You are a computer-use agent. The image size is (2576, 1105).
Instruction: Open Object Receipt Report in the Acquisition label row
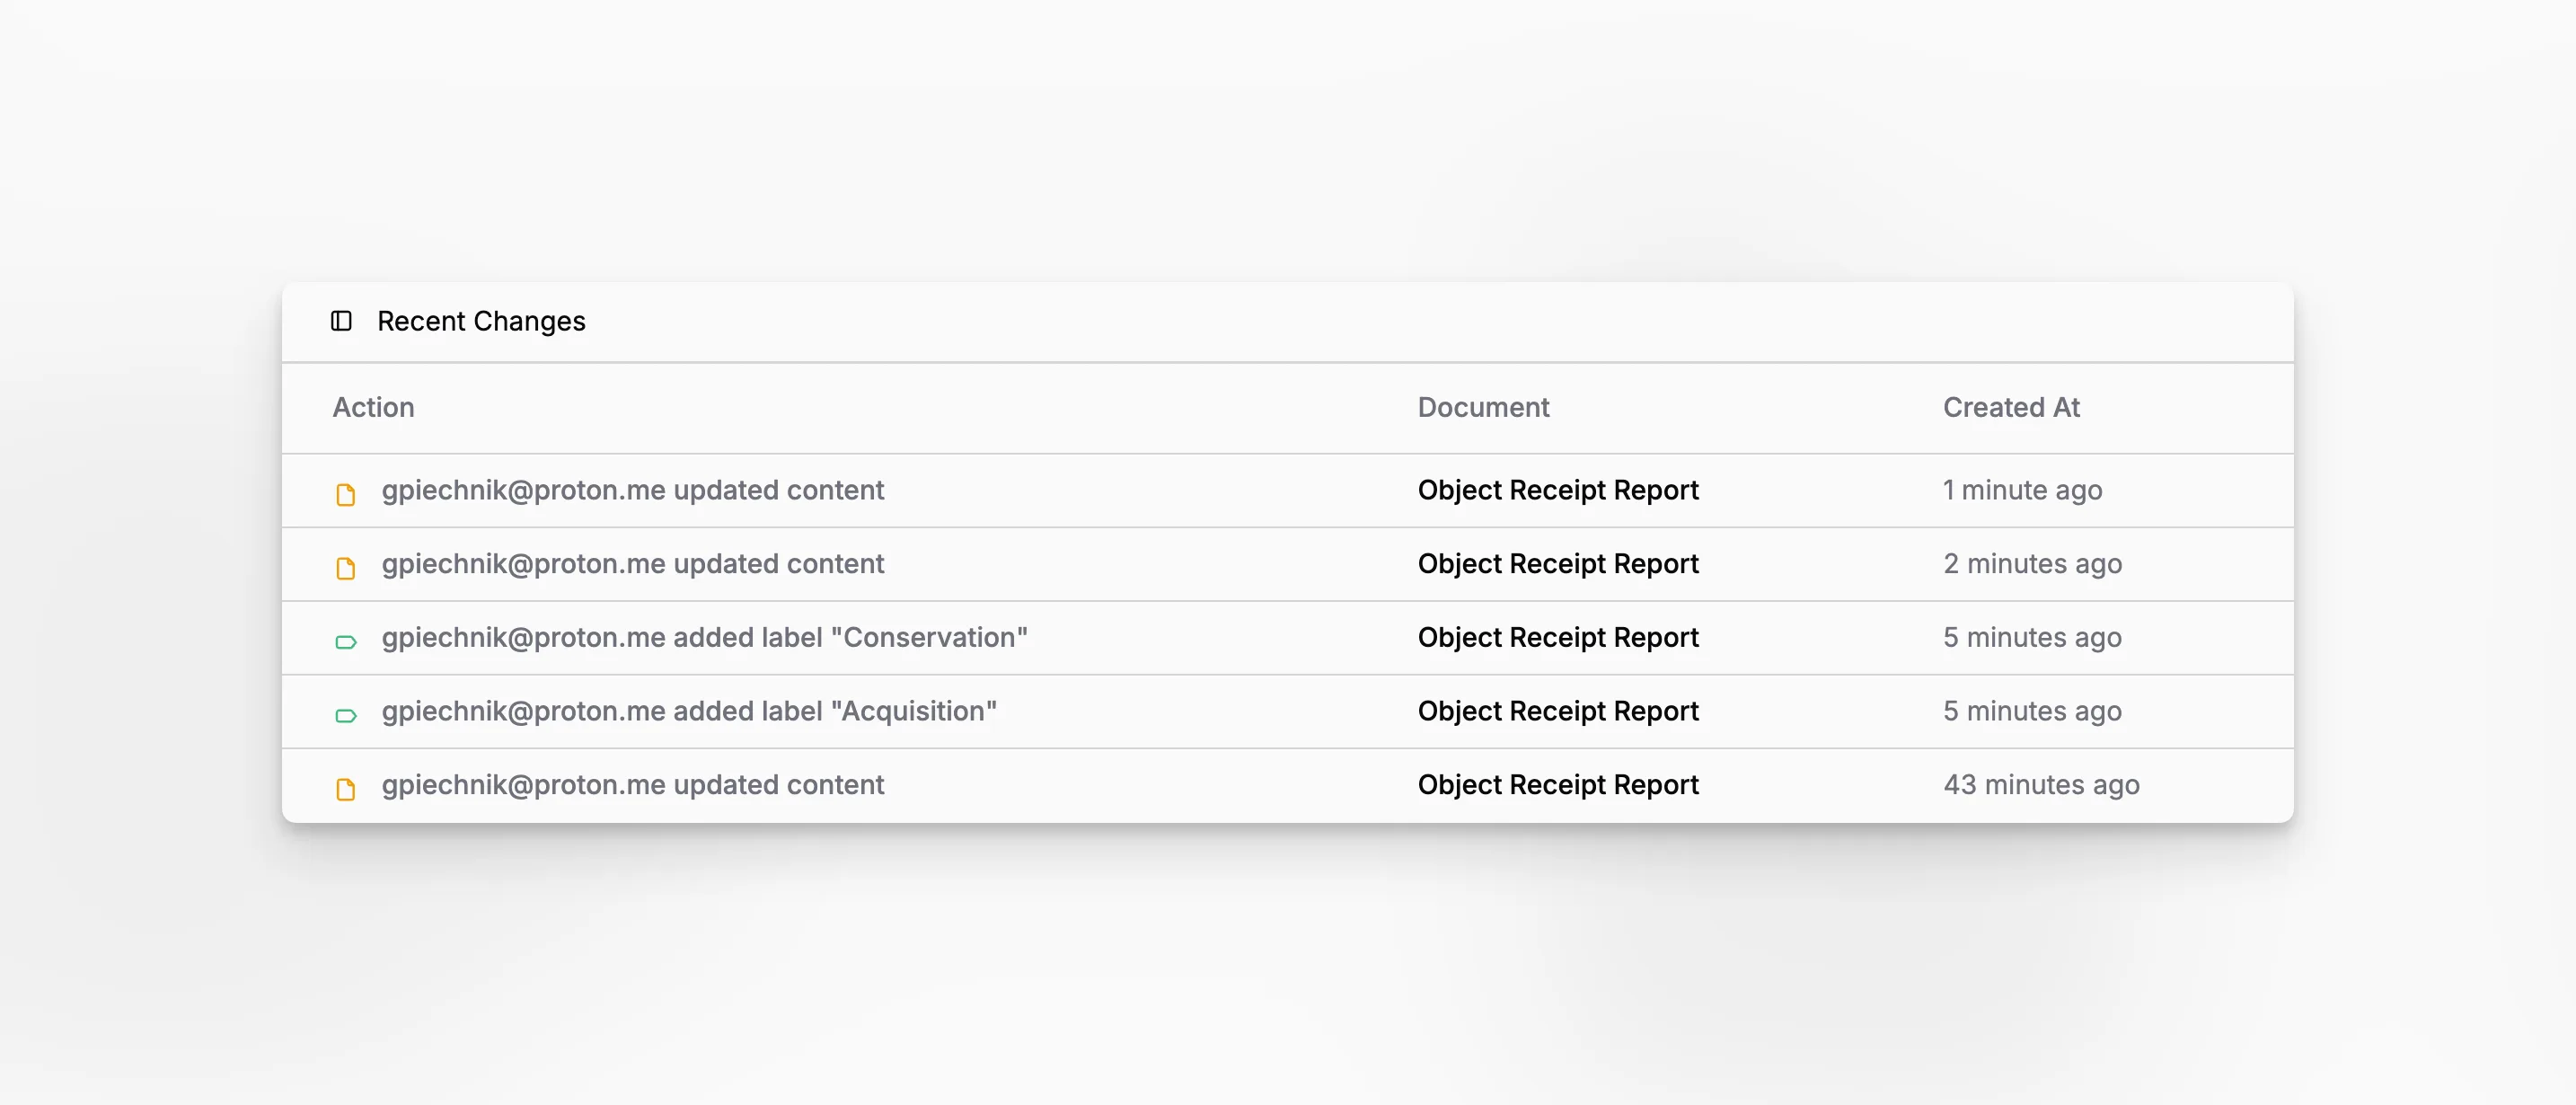pos(1558,711)
